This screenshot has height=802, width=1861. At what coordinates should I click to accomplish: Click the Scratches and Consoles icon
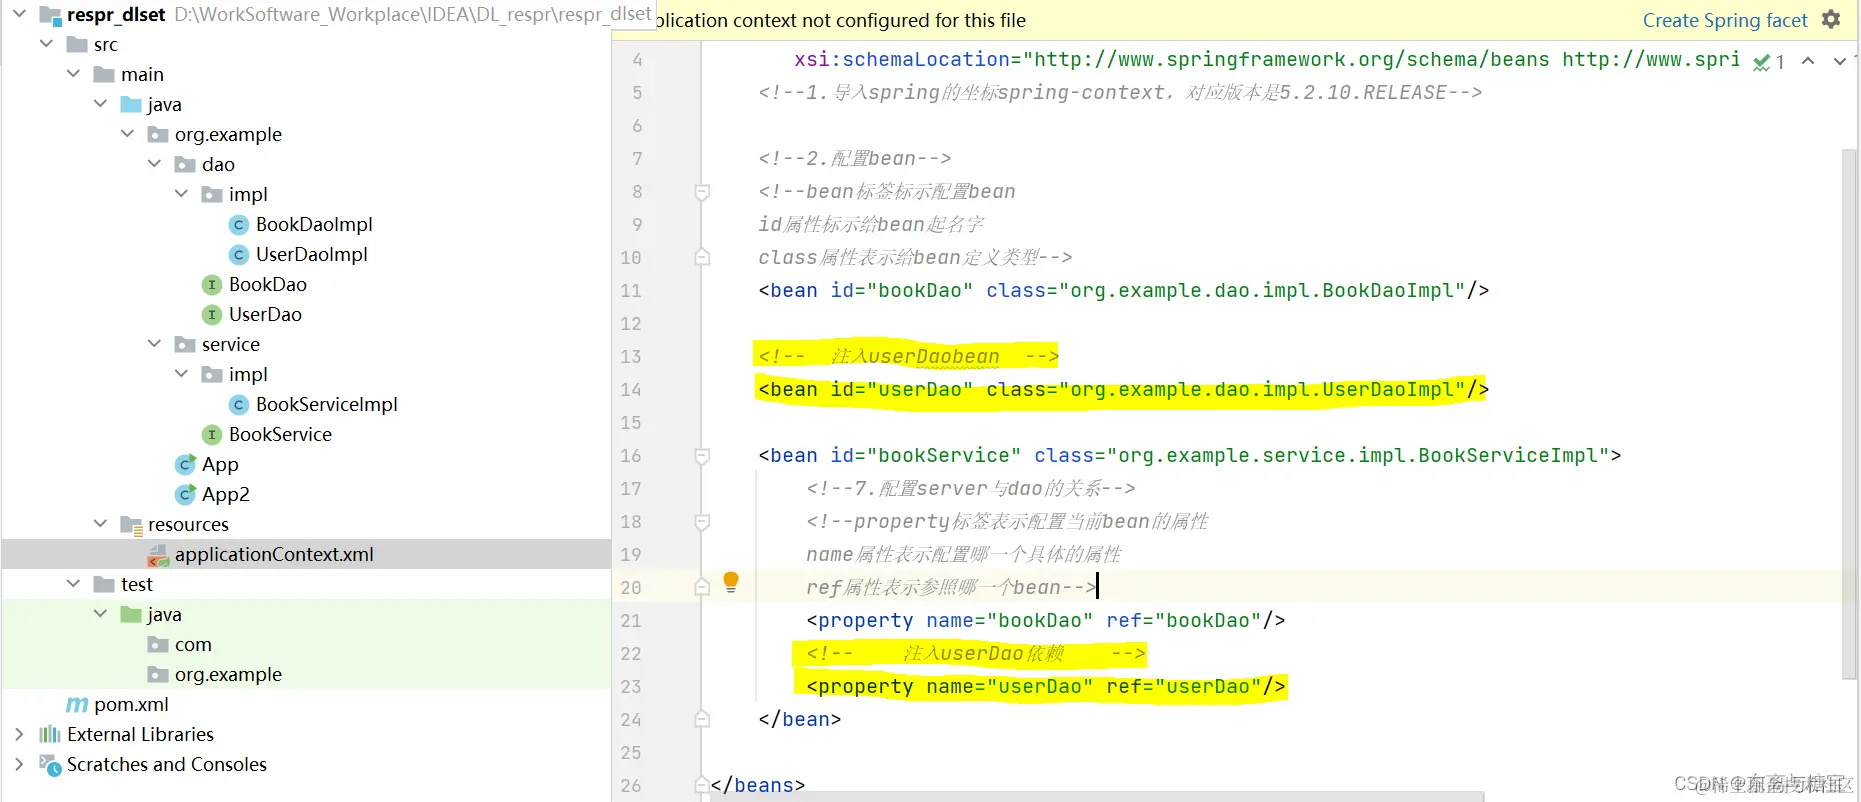[x=50, y=765]
